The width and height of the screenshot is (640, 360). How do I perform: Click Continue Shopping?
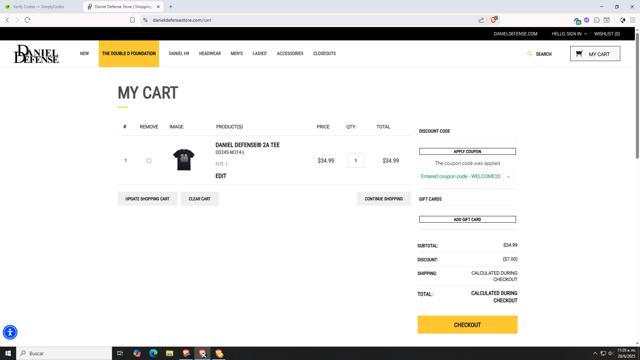pyautogui.click(x=384, y=199)
